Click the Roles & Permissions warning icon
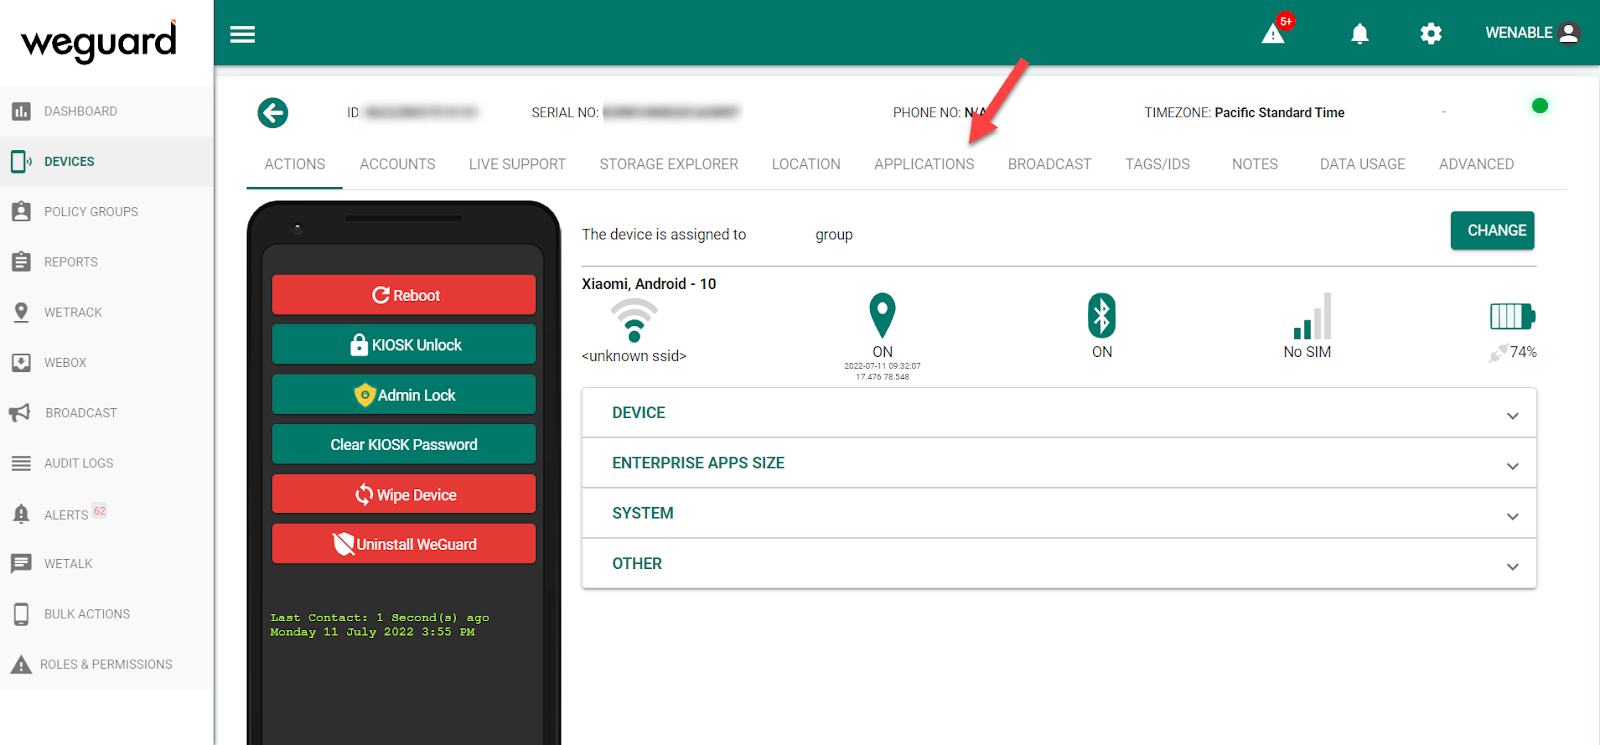 [21, 664]
